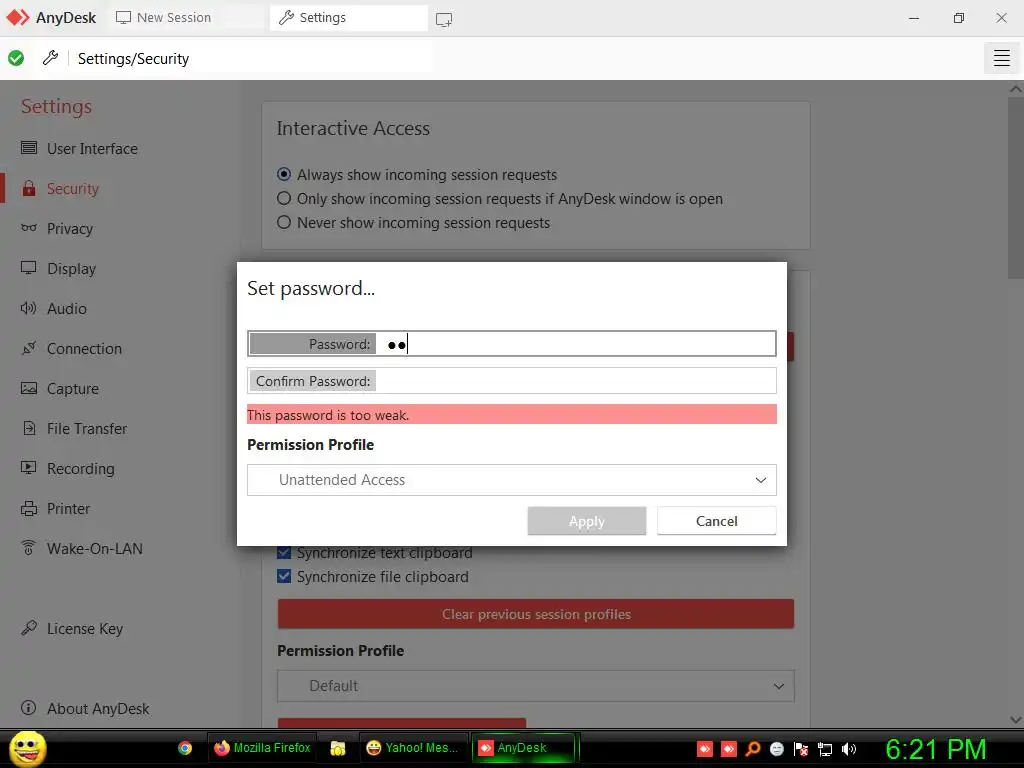
Task: Click the vertical scrollbar thumb
Action: [x=1016, y=188]
